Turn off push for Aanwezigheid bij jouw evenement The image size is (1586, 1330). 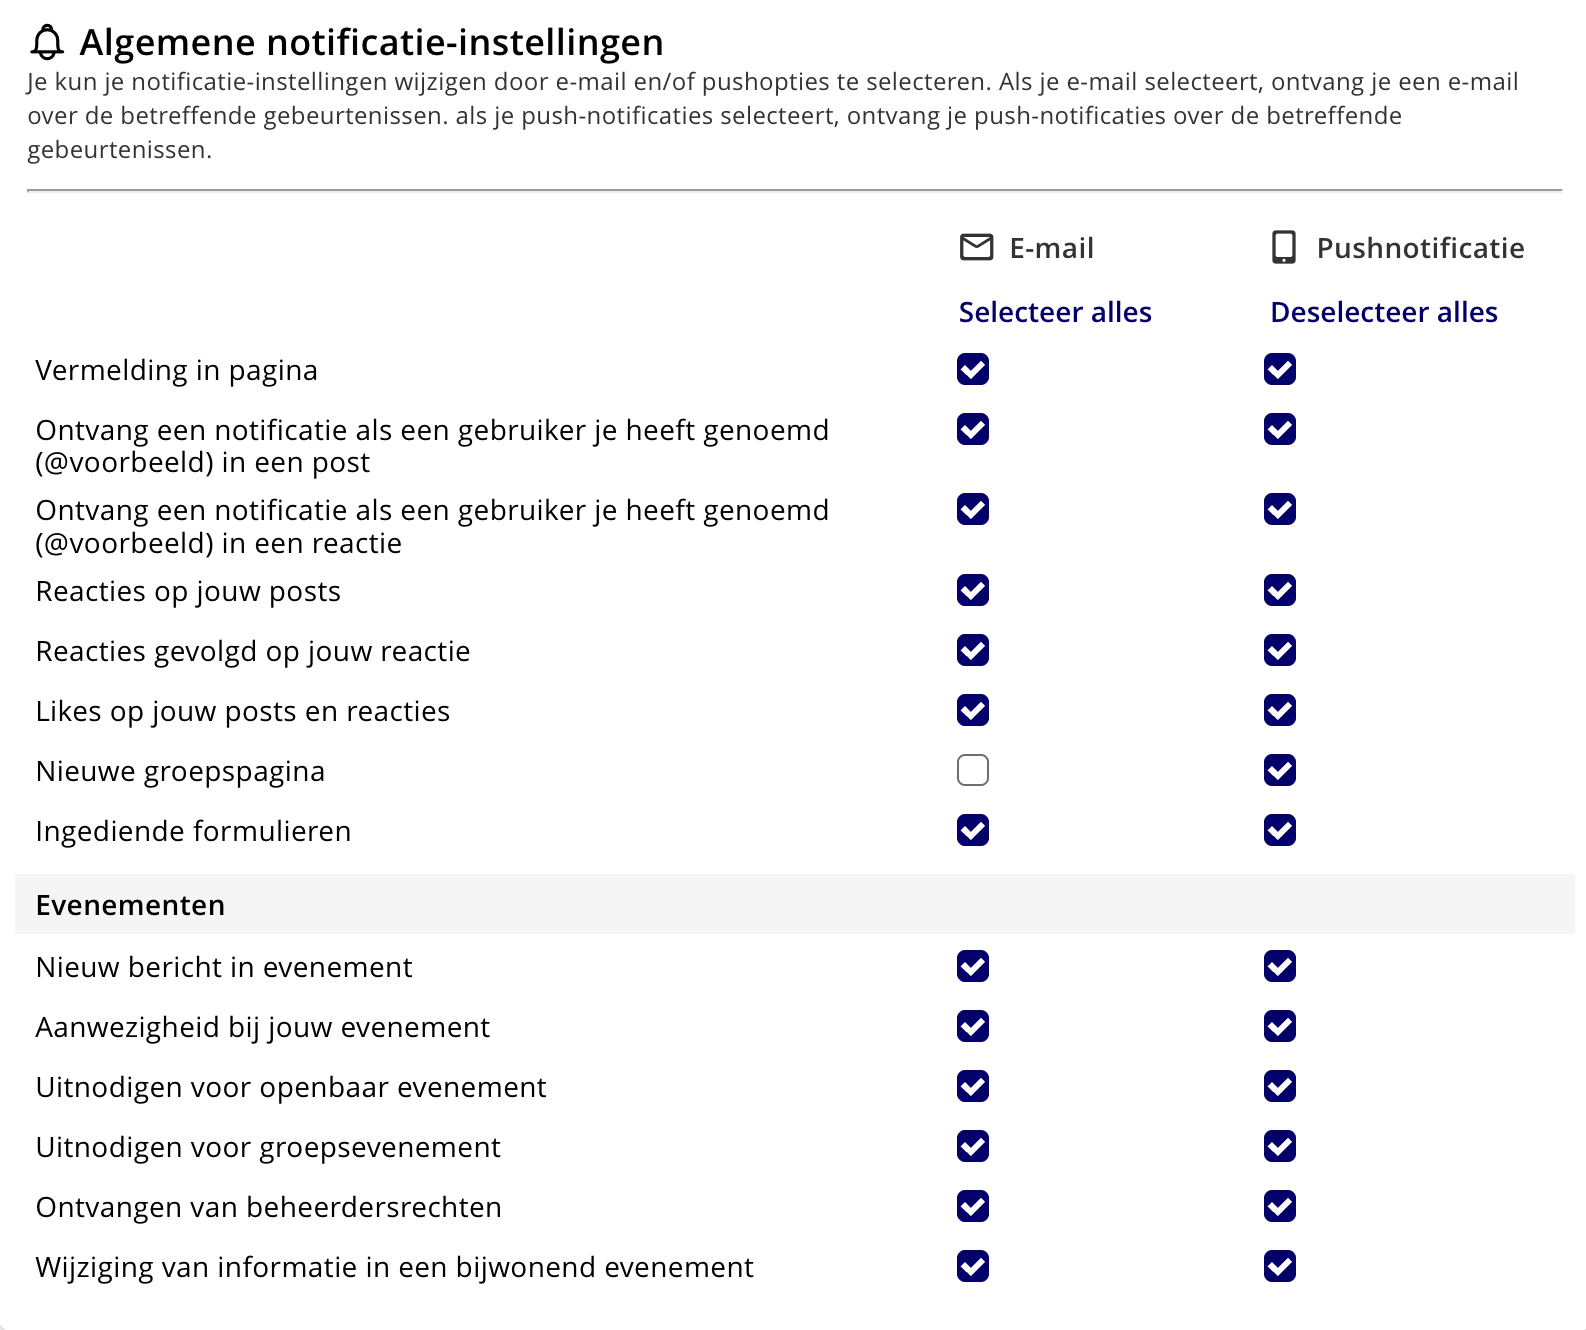1280,1026
